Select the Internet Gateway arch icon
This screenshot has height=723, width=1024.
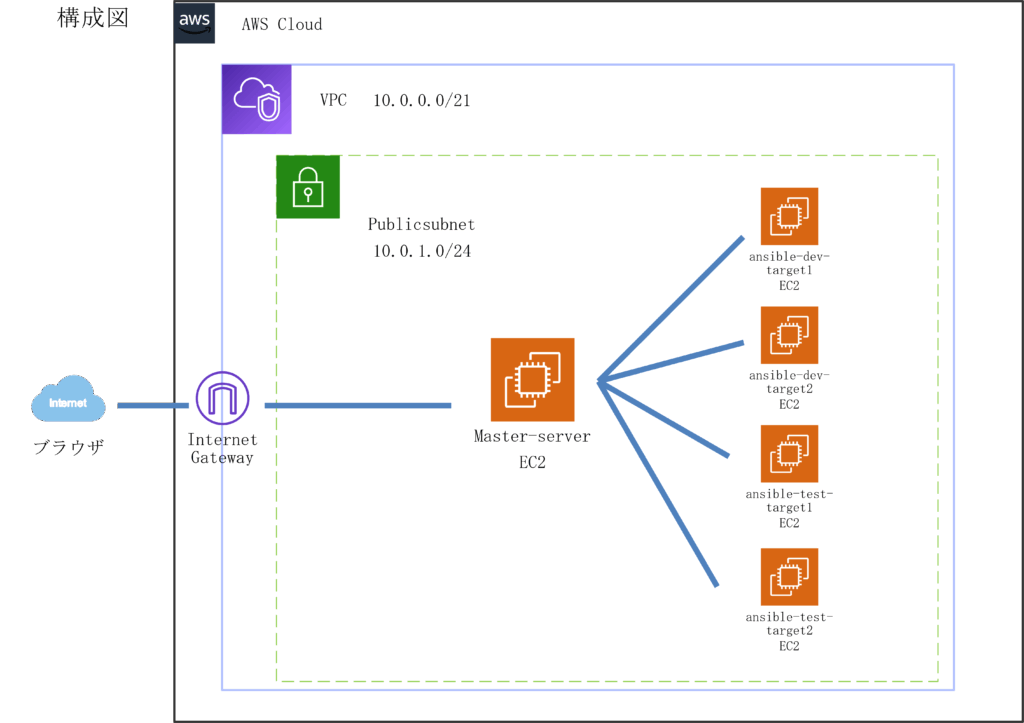click(221, 399)
